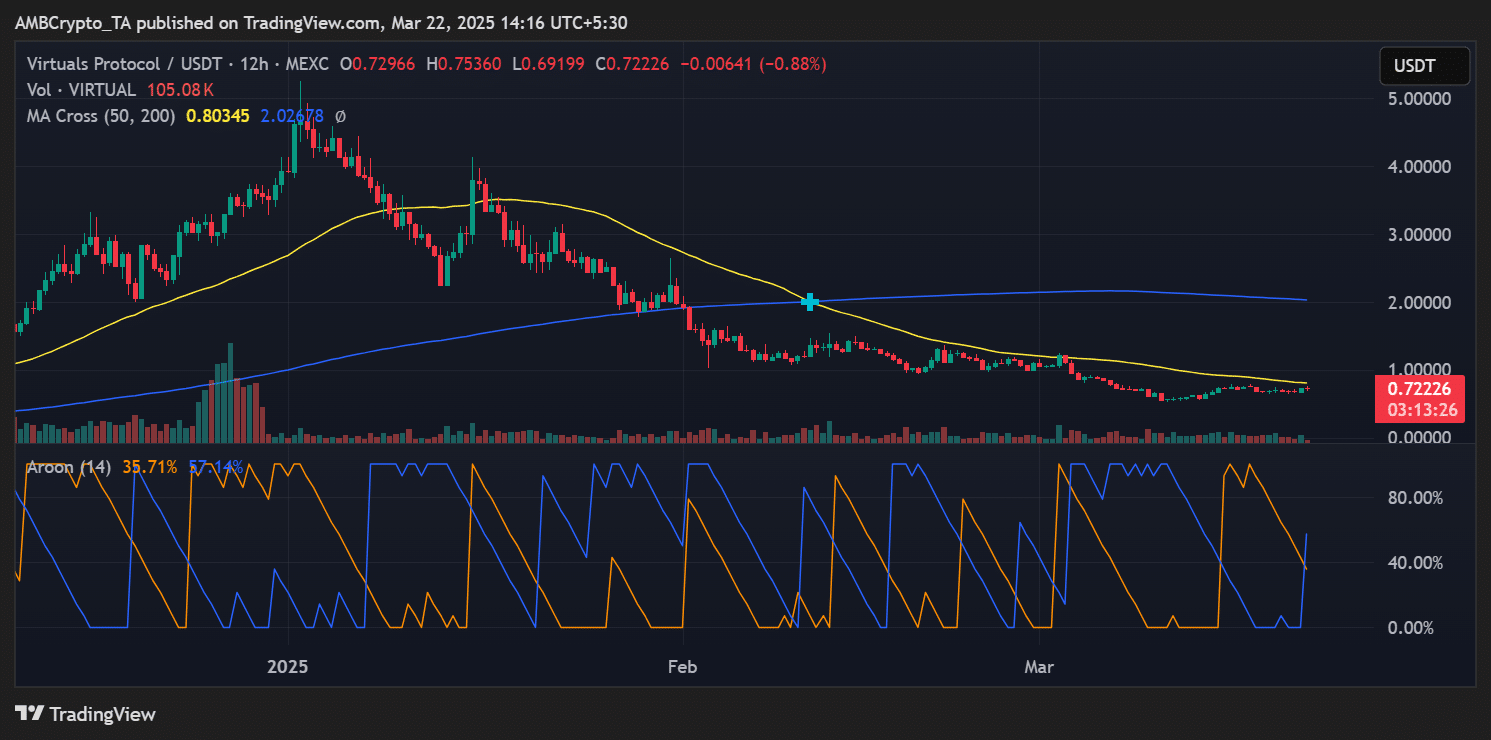
Task: Click the orange Aroon value 35.71%
Action: (150, 467)
